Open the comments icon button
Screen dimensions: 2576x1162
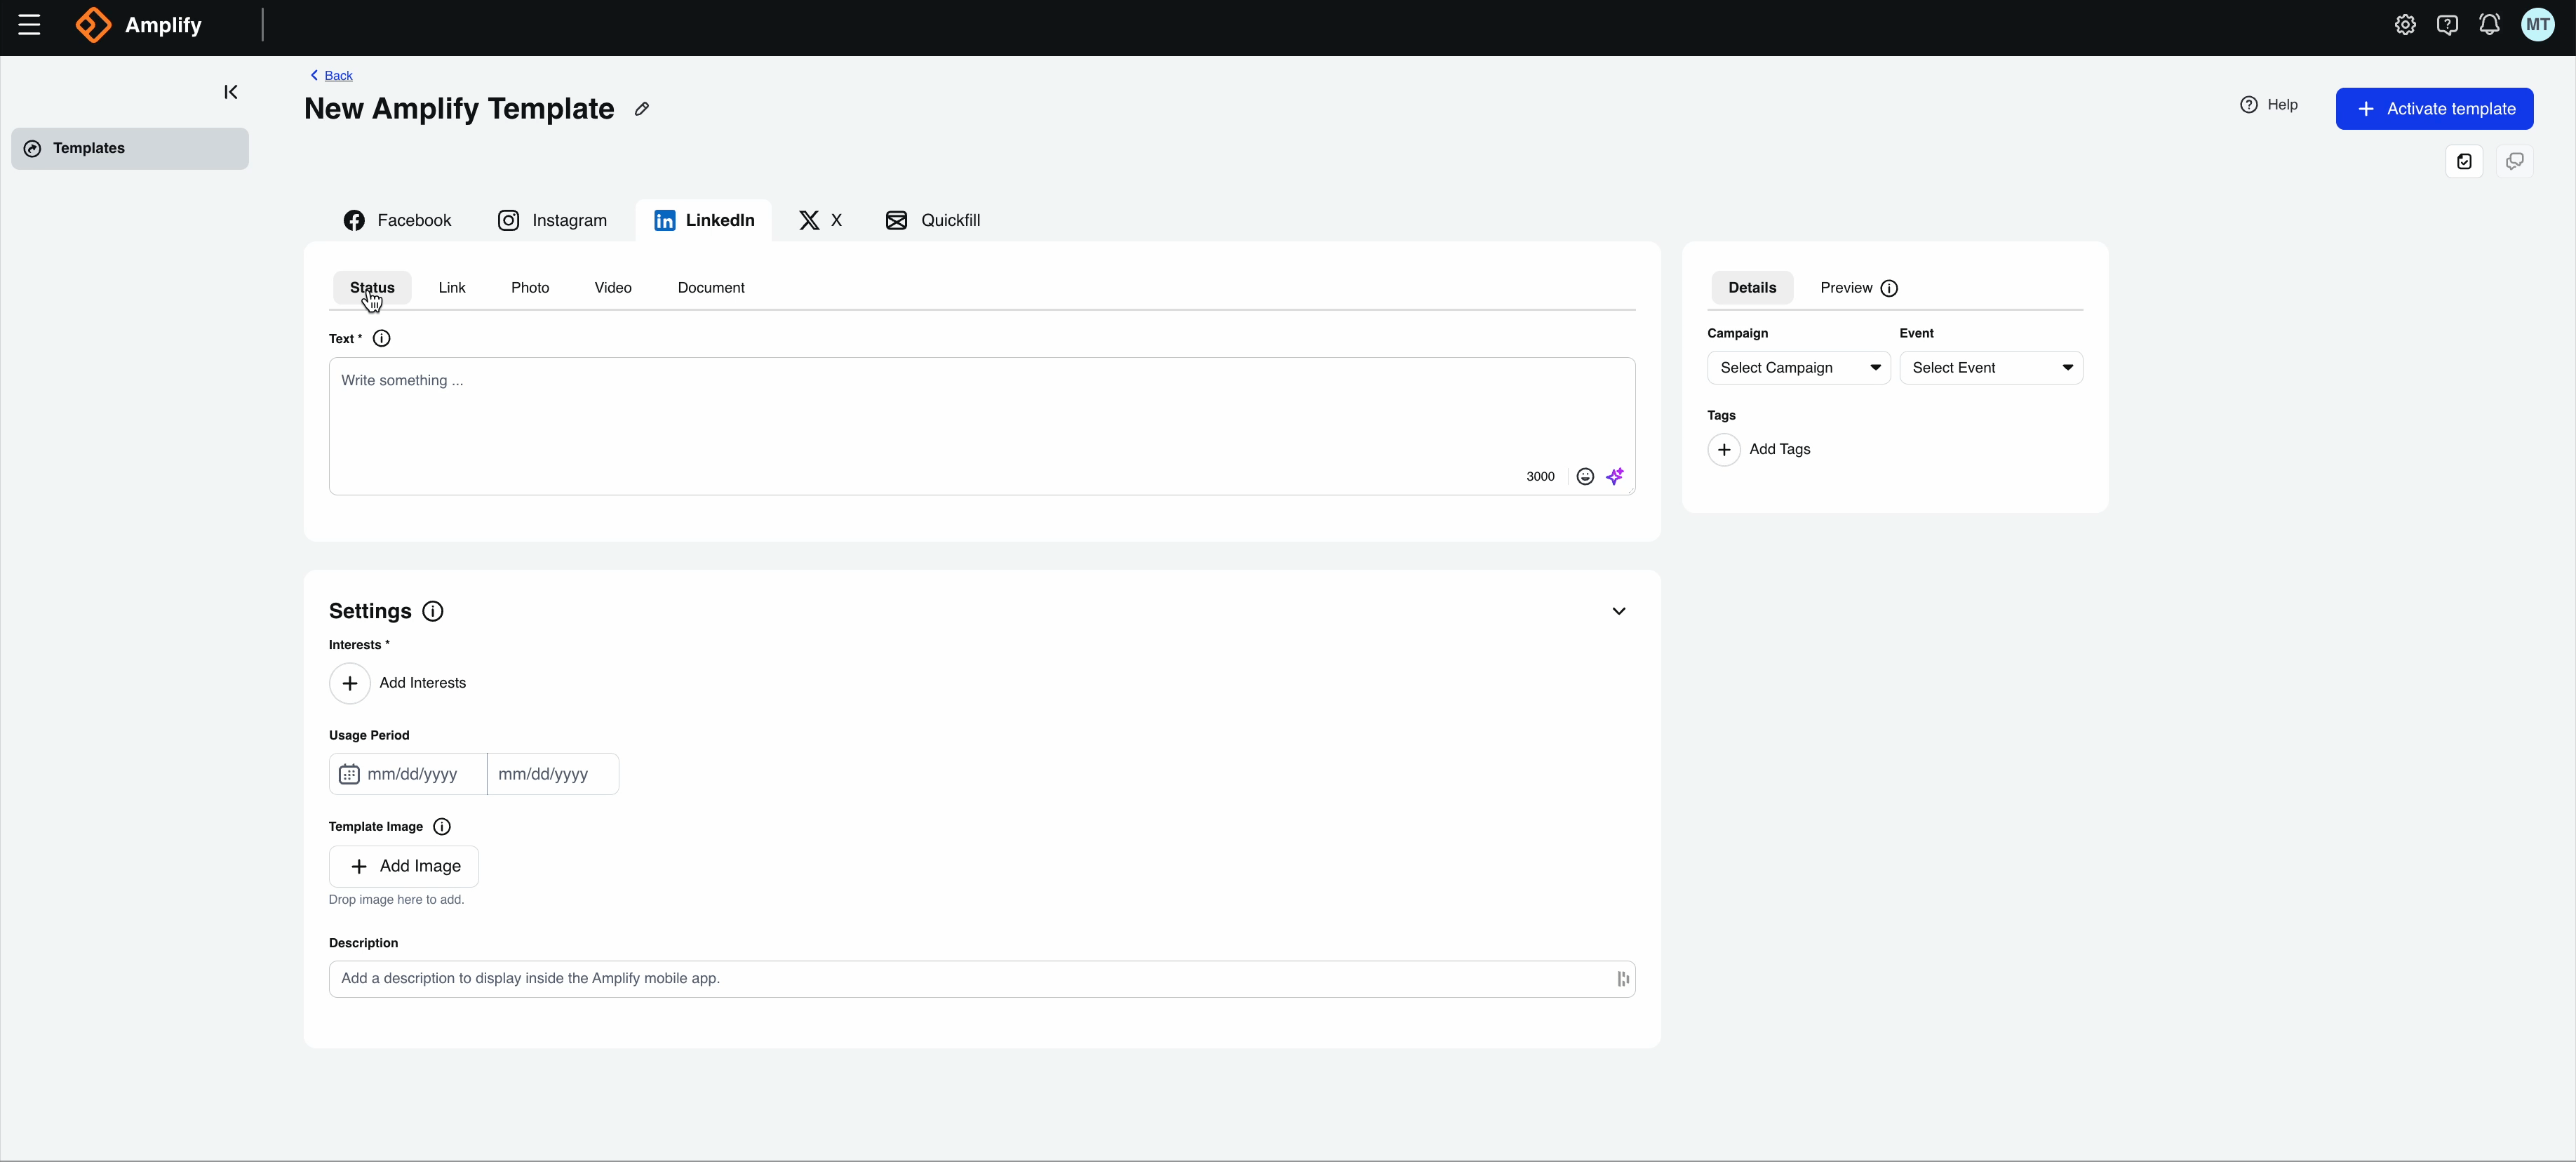[x=2514, y=161]
